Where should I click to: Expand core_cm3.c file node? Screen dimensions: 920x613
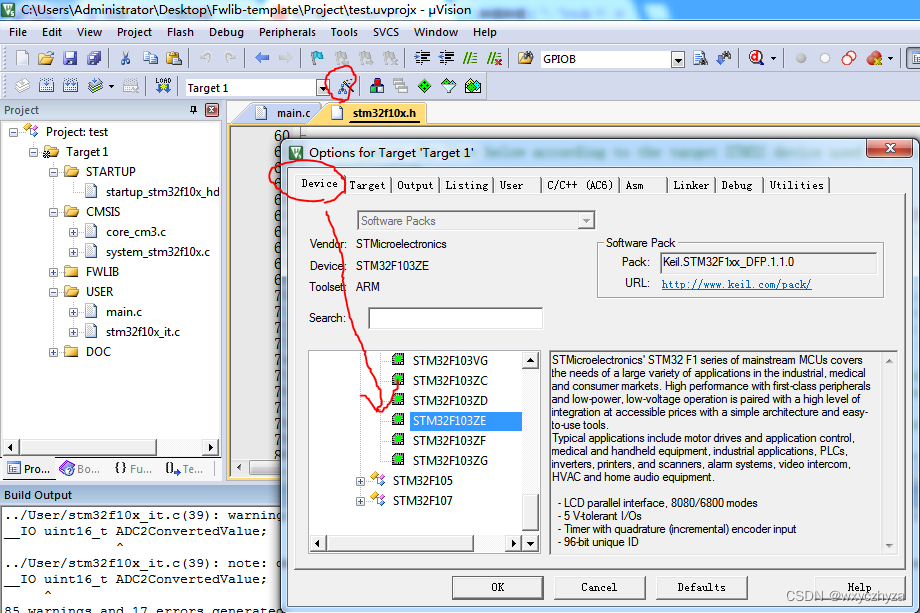[x=73, y=232]
